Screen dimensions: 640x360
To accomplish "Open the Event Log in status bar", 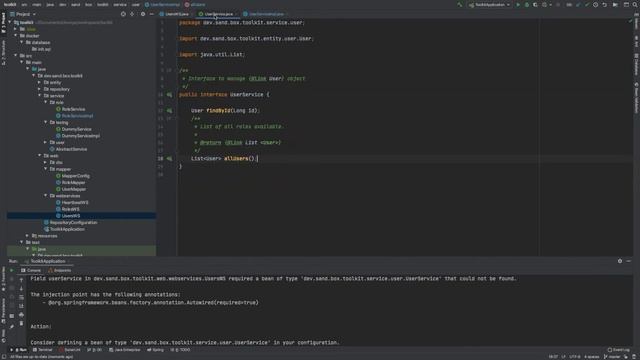I will (618, 350).
